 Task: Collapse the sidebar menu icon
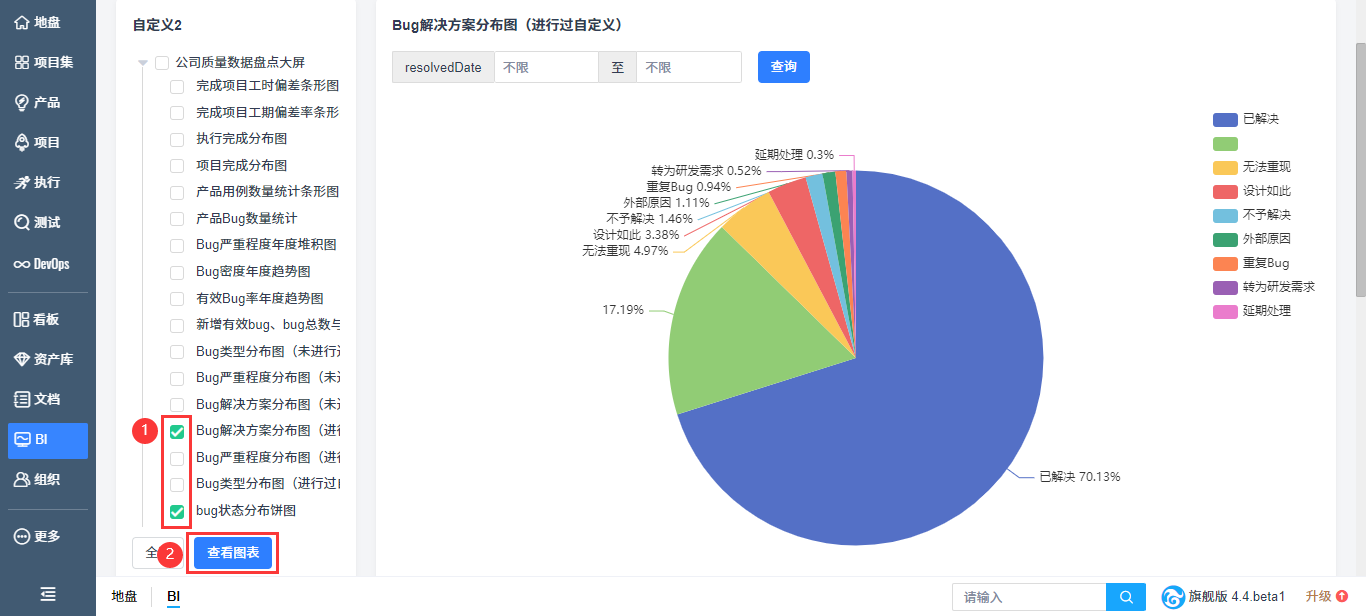tap(48, 594)
